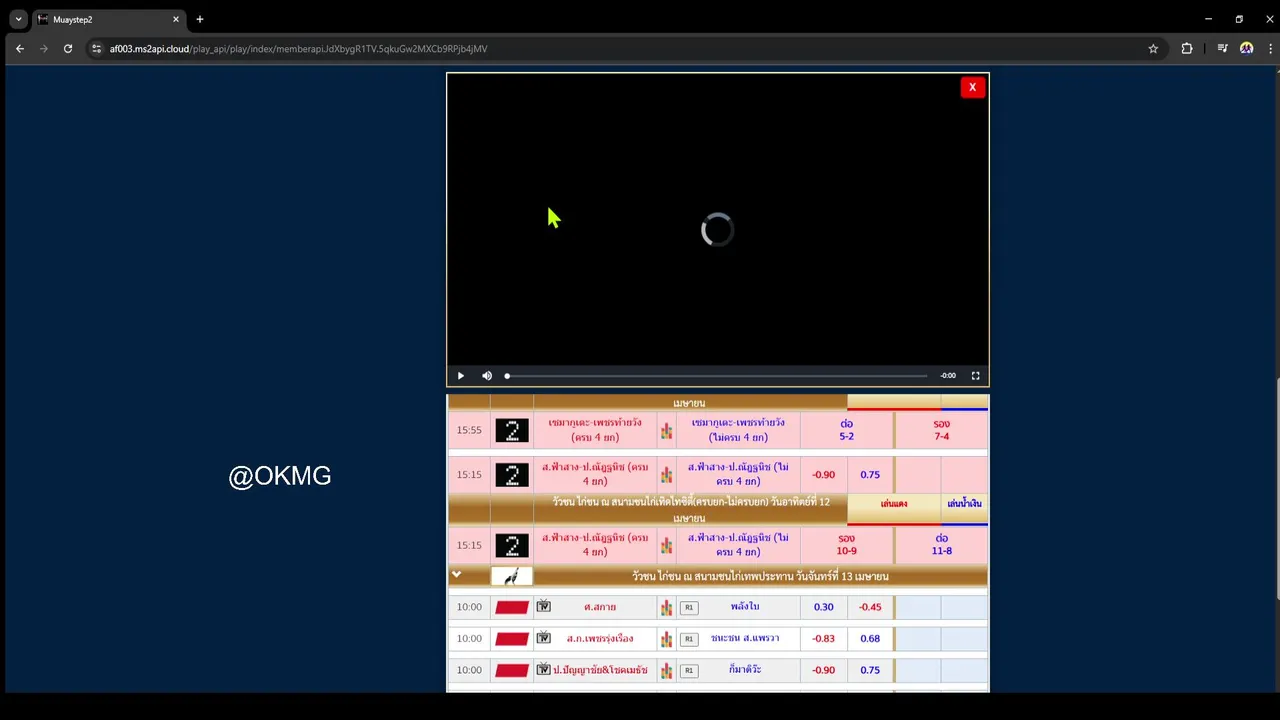The height and width of the screenshot is (720, 1280).
Task: Play the video in the player
Action: tap(461, 376)
